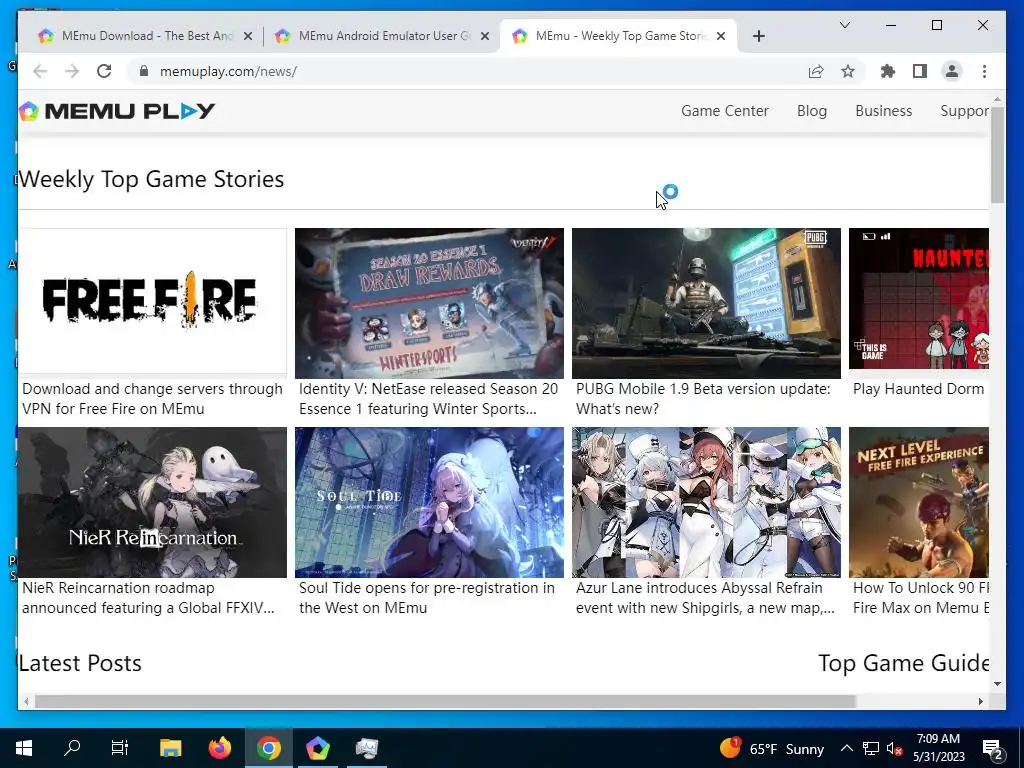This screenshot has width=1024, height=768.
Task: Open MEmu Play from taskbar
Action: click(x=317, y=748)
